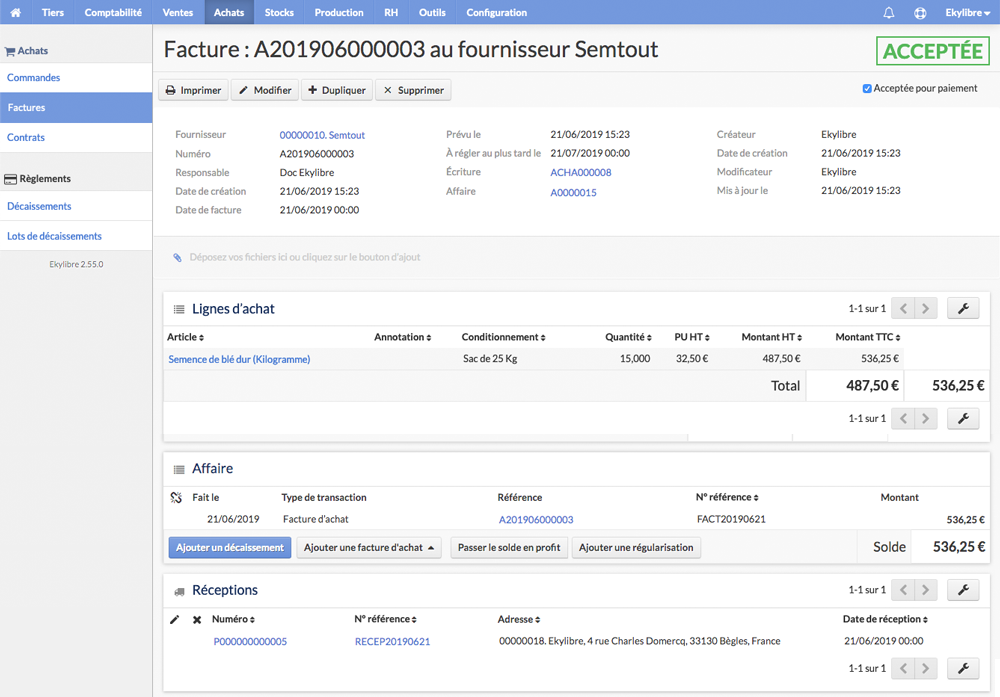Open the wrench settings for Réceptions header

tap(963, 590)
